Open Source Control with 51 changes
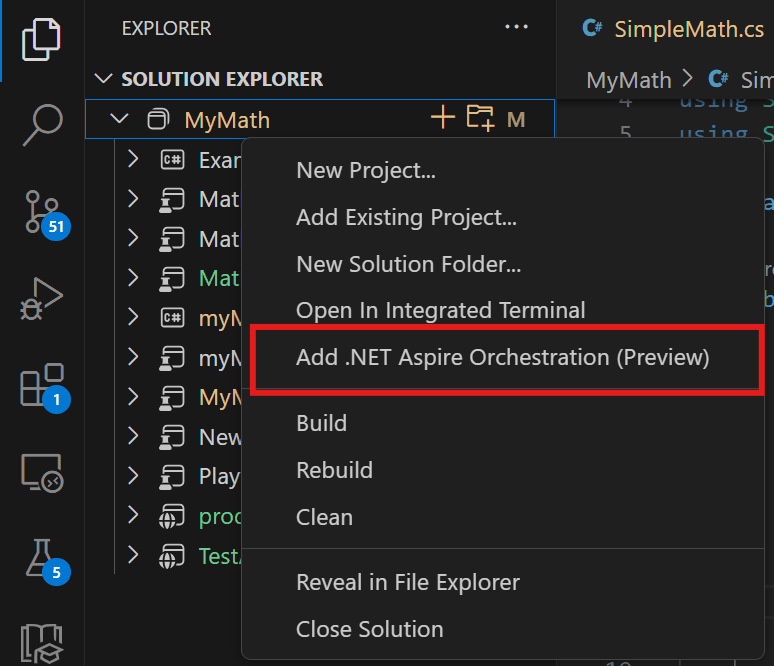This screenshot has width=774, height=666. (x=47, y=215)
